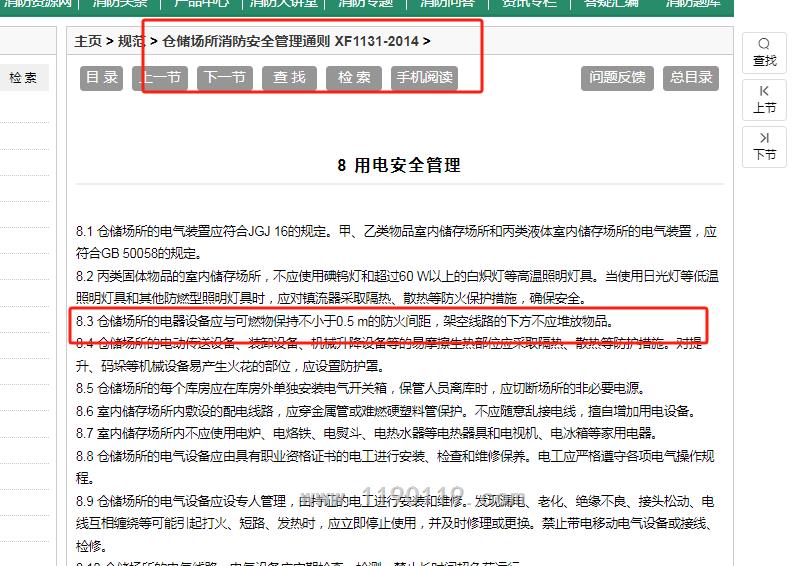The image size is (809, 566).
Task: Go to 主页 in the breadcrumb
Action: (88, 41)
